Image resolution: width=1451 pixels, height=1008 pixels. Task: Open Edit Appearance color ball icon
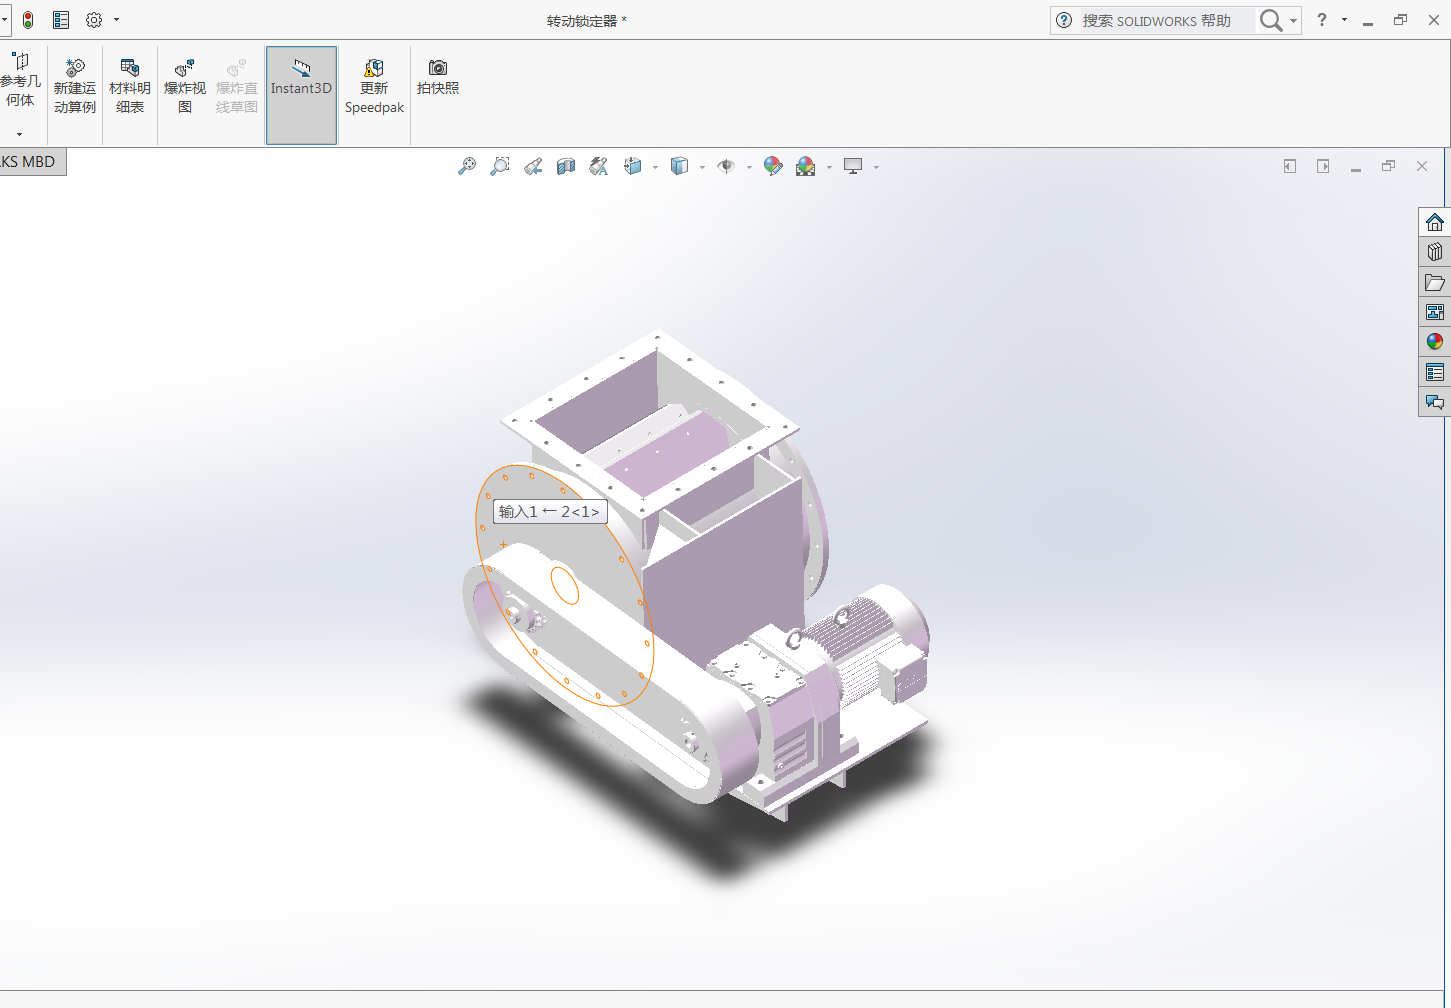(773, 167)
